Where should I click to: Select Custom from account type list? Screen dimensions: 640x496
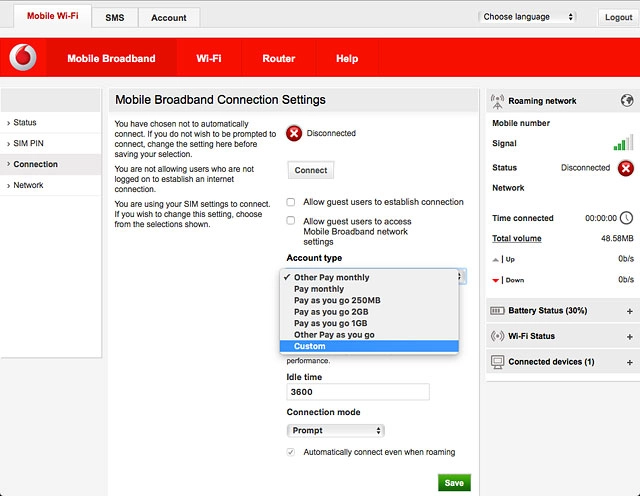tap(310, 347)
